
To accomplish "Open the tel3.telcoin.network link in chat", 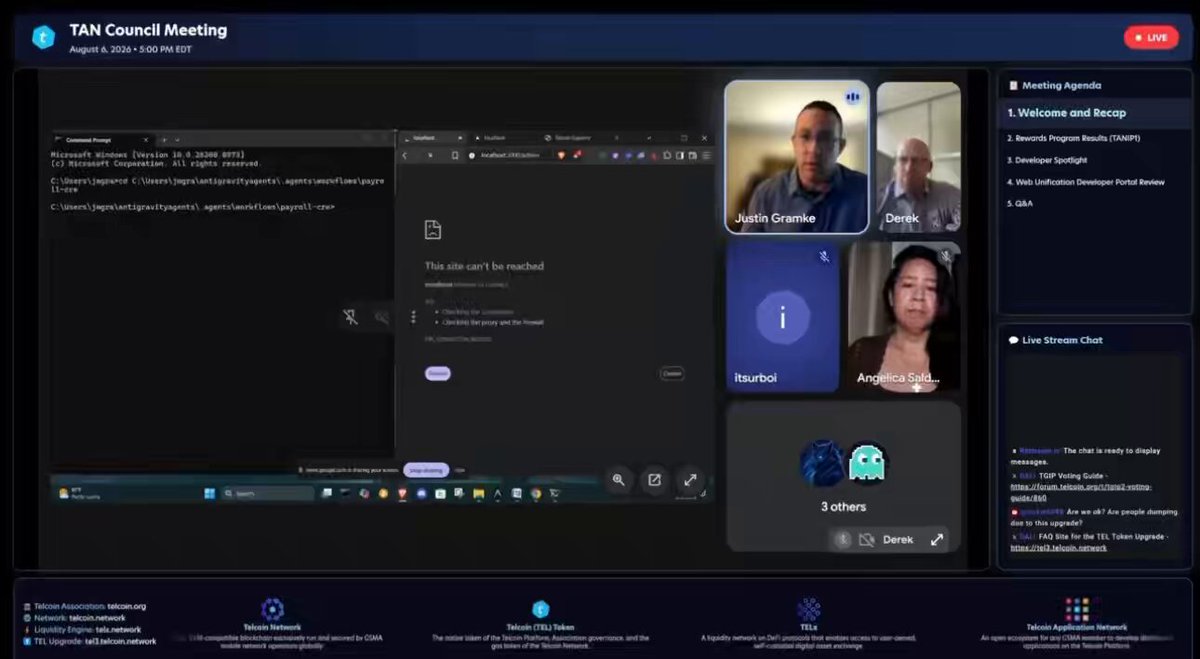I will point(1058,548).
